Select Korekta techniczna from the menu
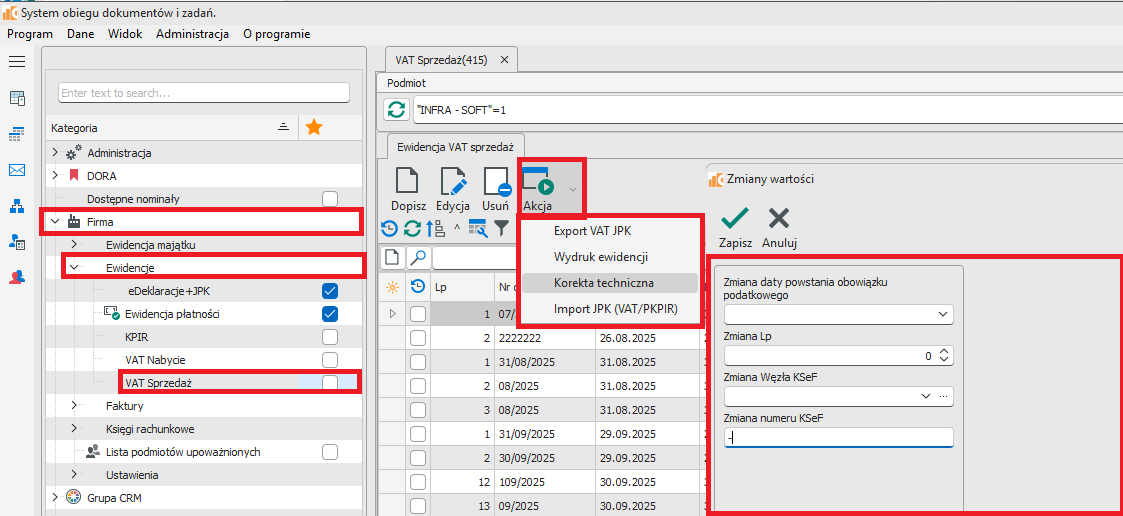The width and height of the screenshot is (1123, 516). tap(604, 283)
